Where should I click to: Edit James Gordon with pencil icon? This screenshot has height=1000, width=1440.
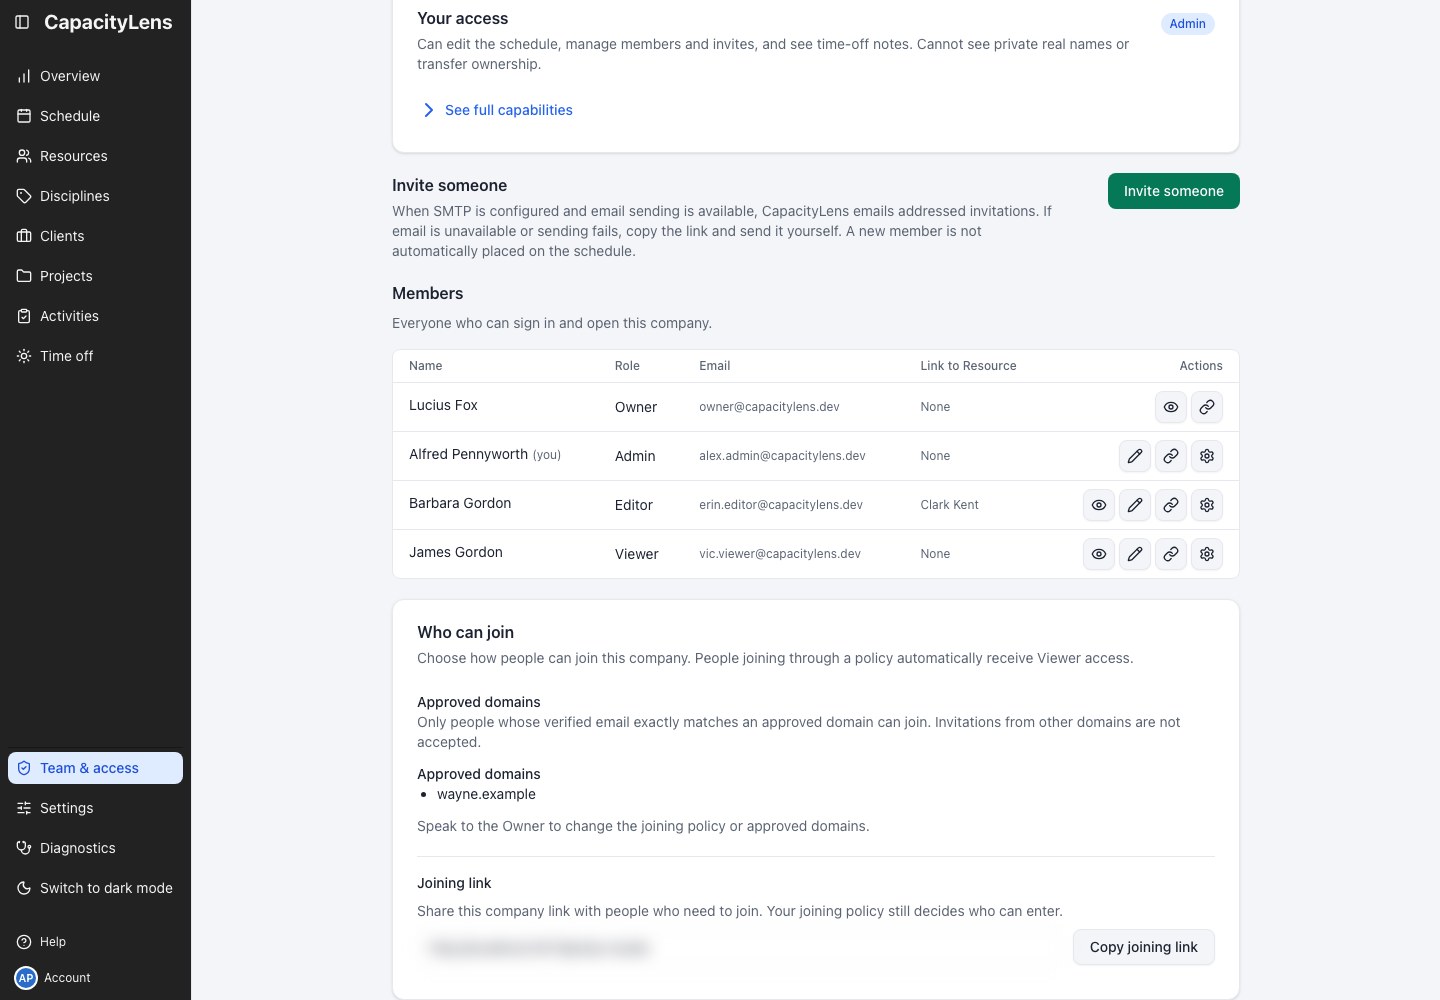[1135, 554]
